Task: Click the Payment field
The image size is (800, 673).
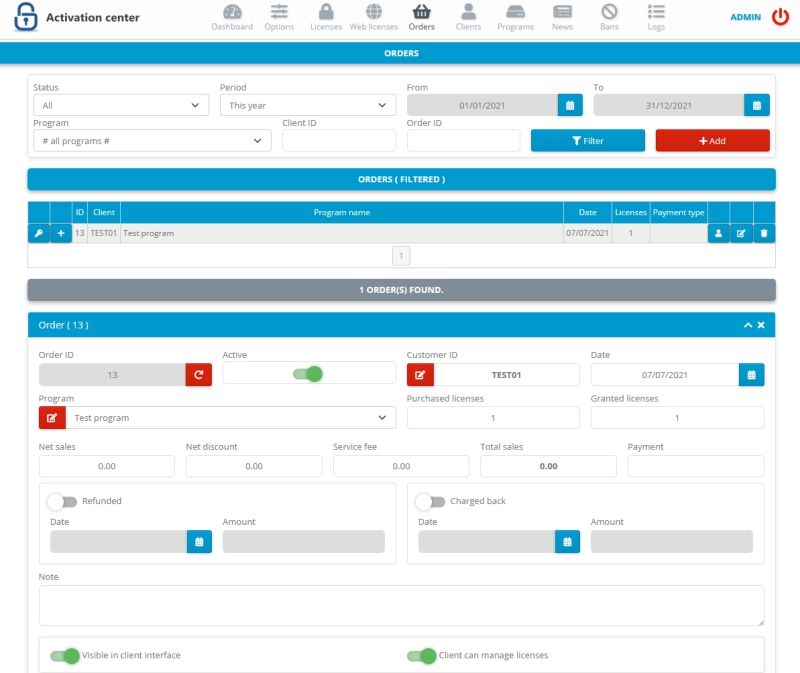Action: tap(696, 466)
